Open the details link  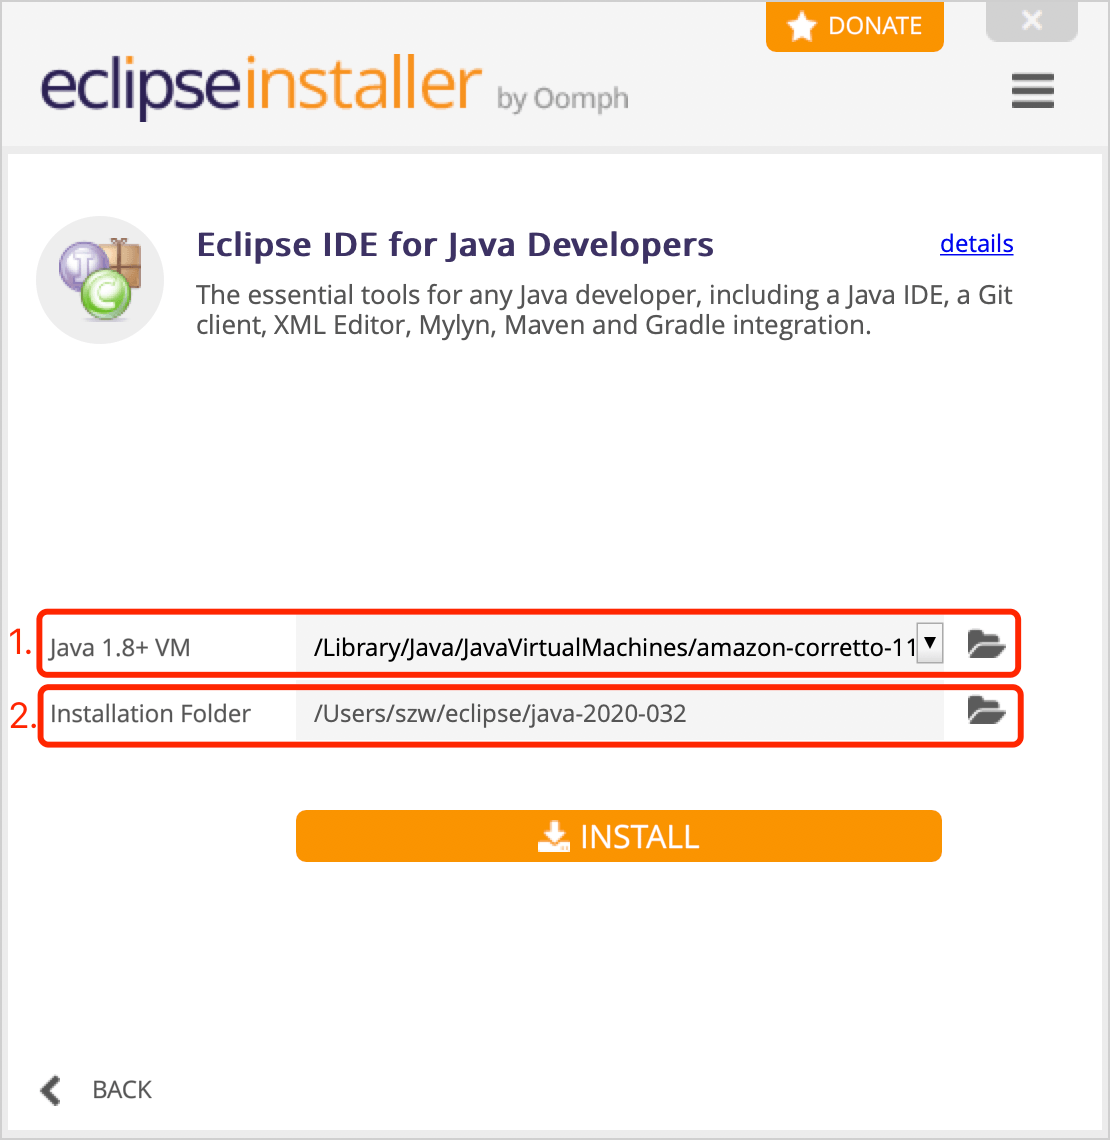(x=976, y=244)
